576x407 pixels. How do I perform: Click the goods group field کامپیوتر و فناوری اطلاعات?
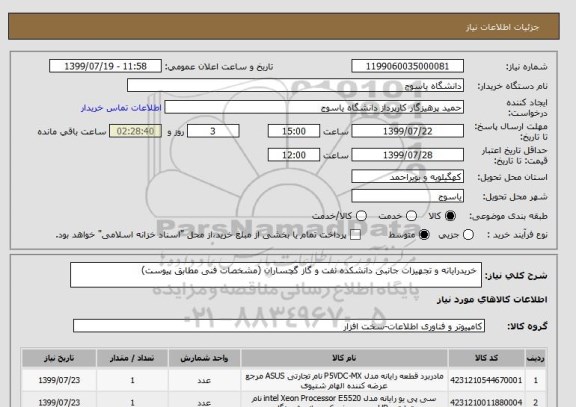pyautogui.click(x=279, y=326)
